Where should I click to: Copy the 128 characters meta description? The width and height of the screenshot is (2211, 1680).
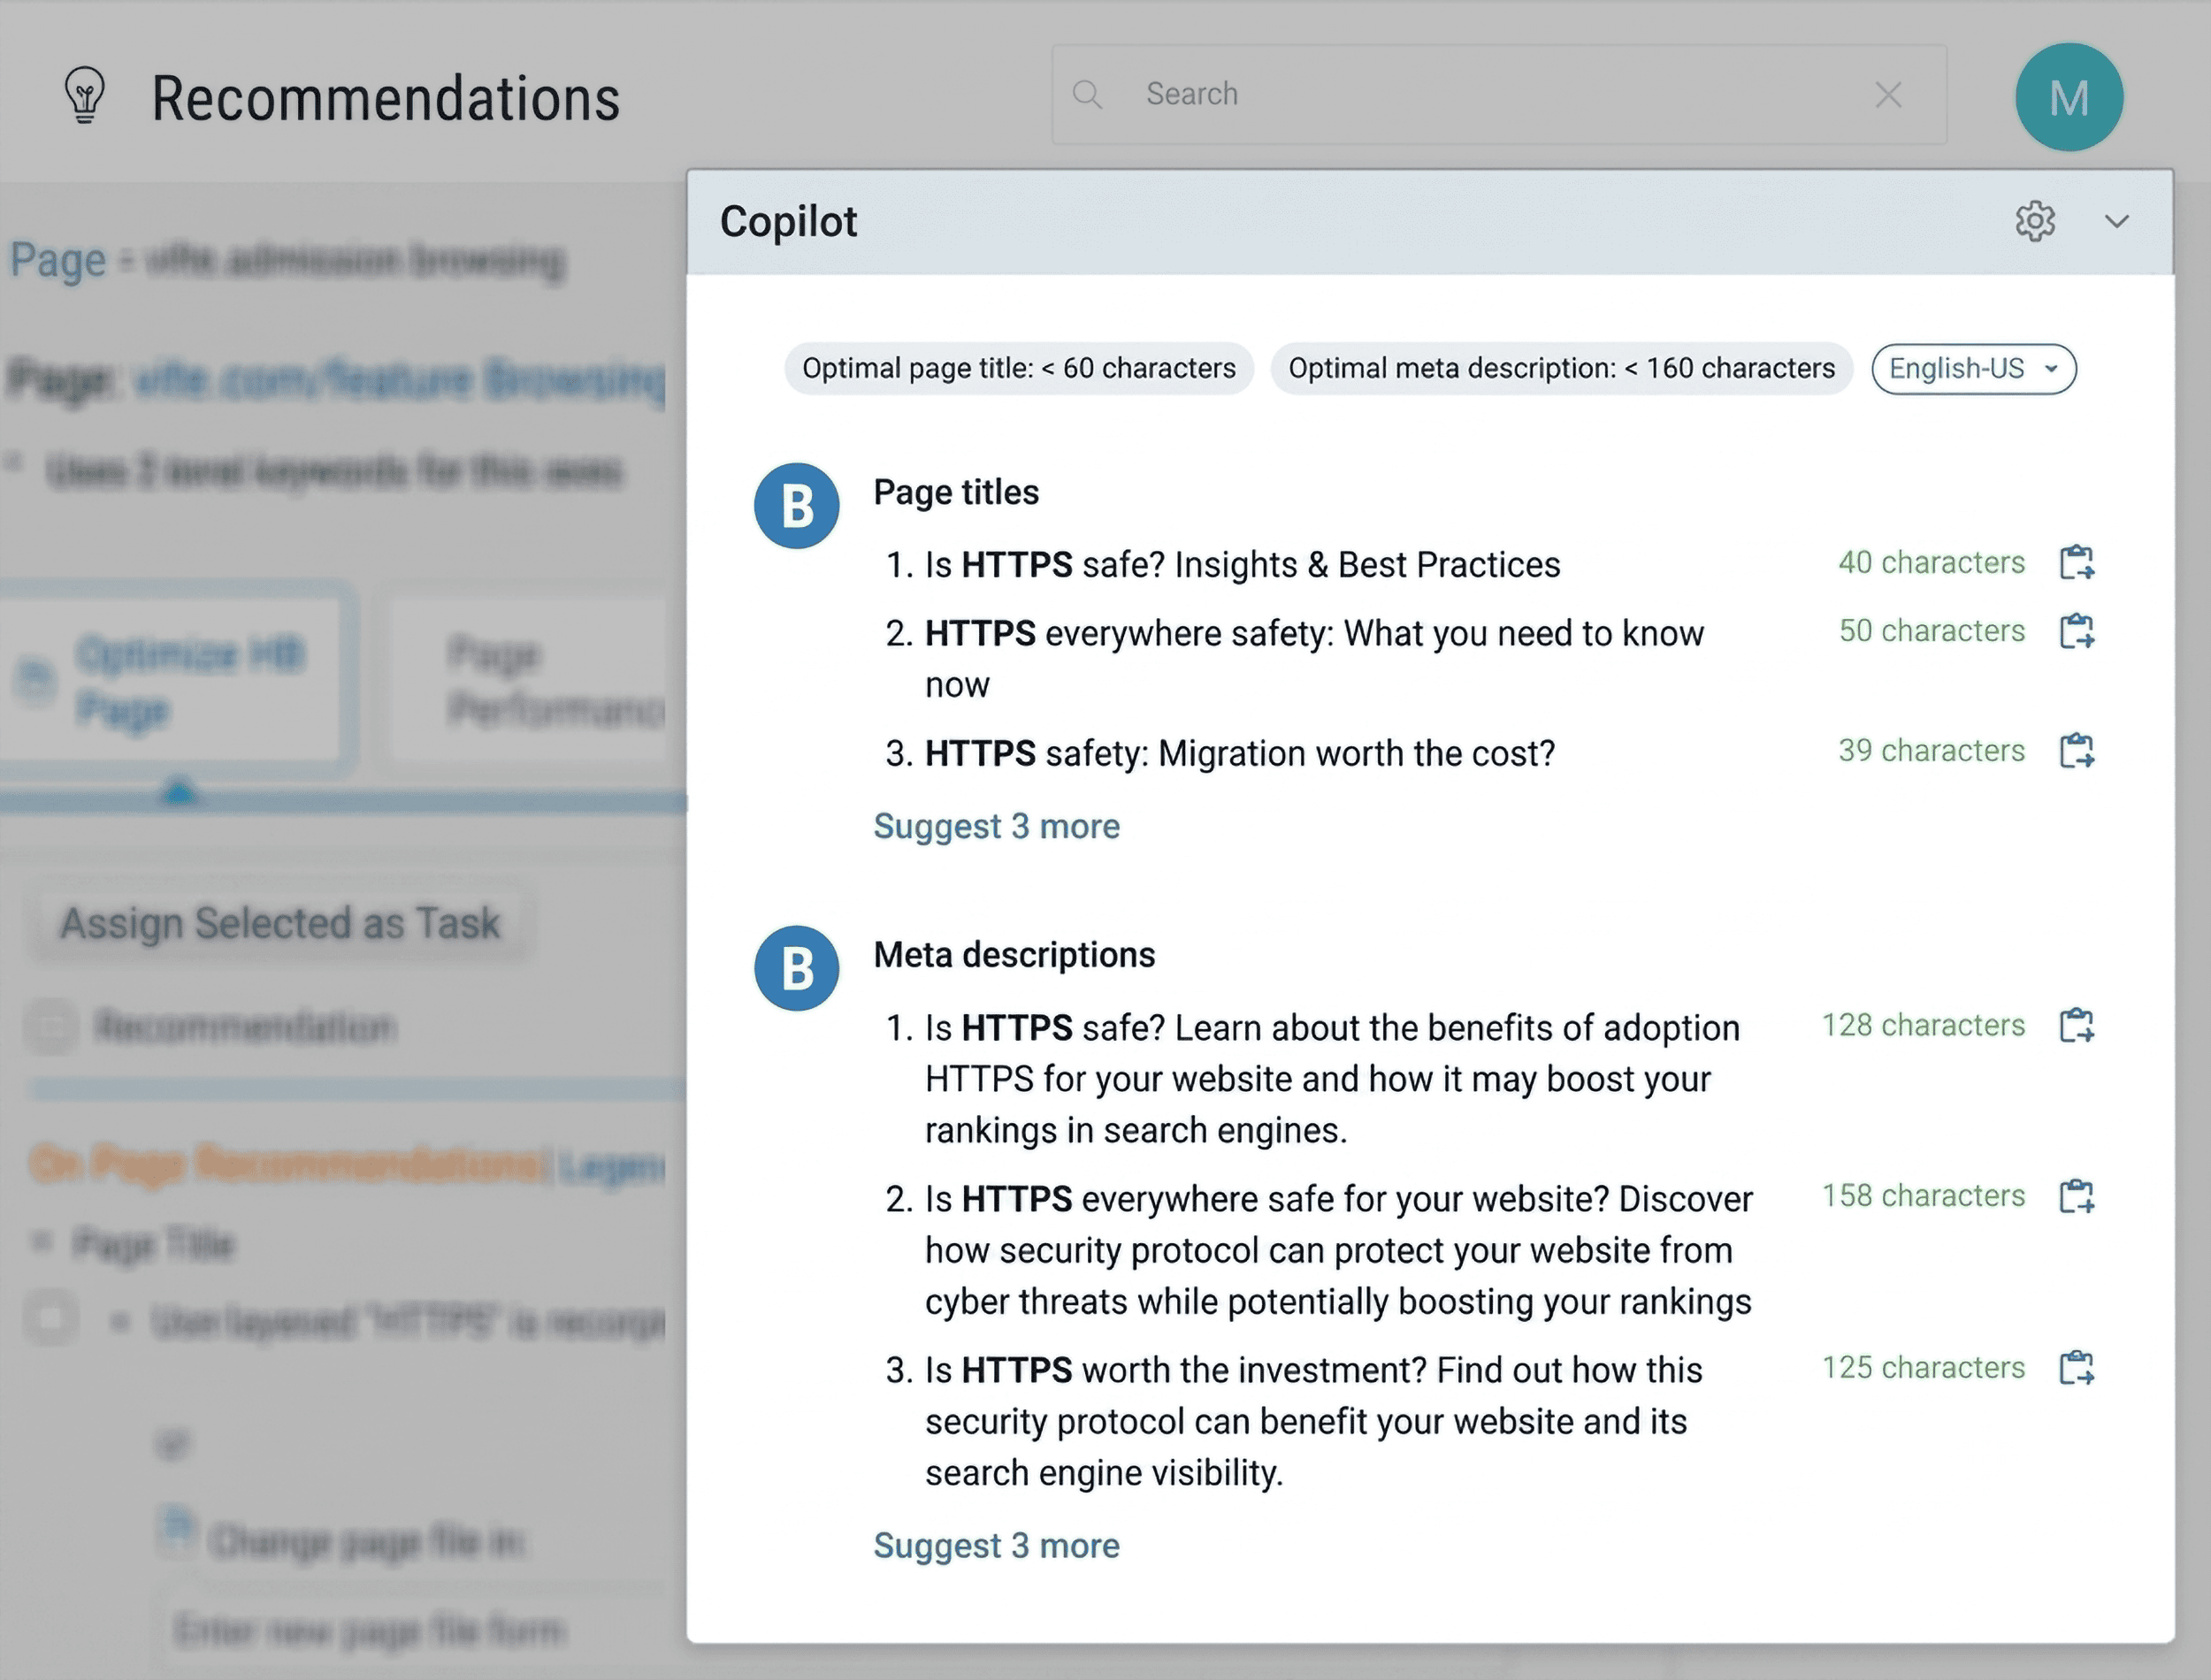(2076, 1025)
